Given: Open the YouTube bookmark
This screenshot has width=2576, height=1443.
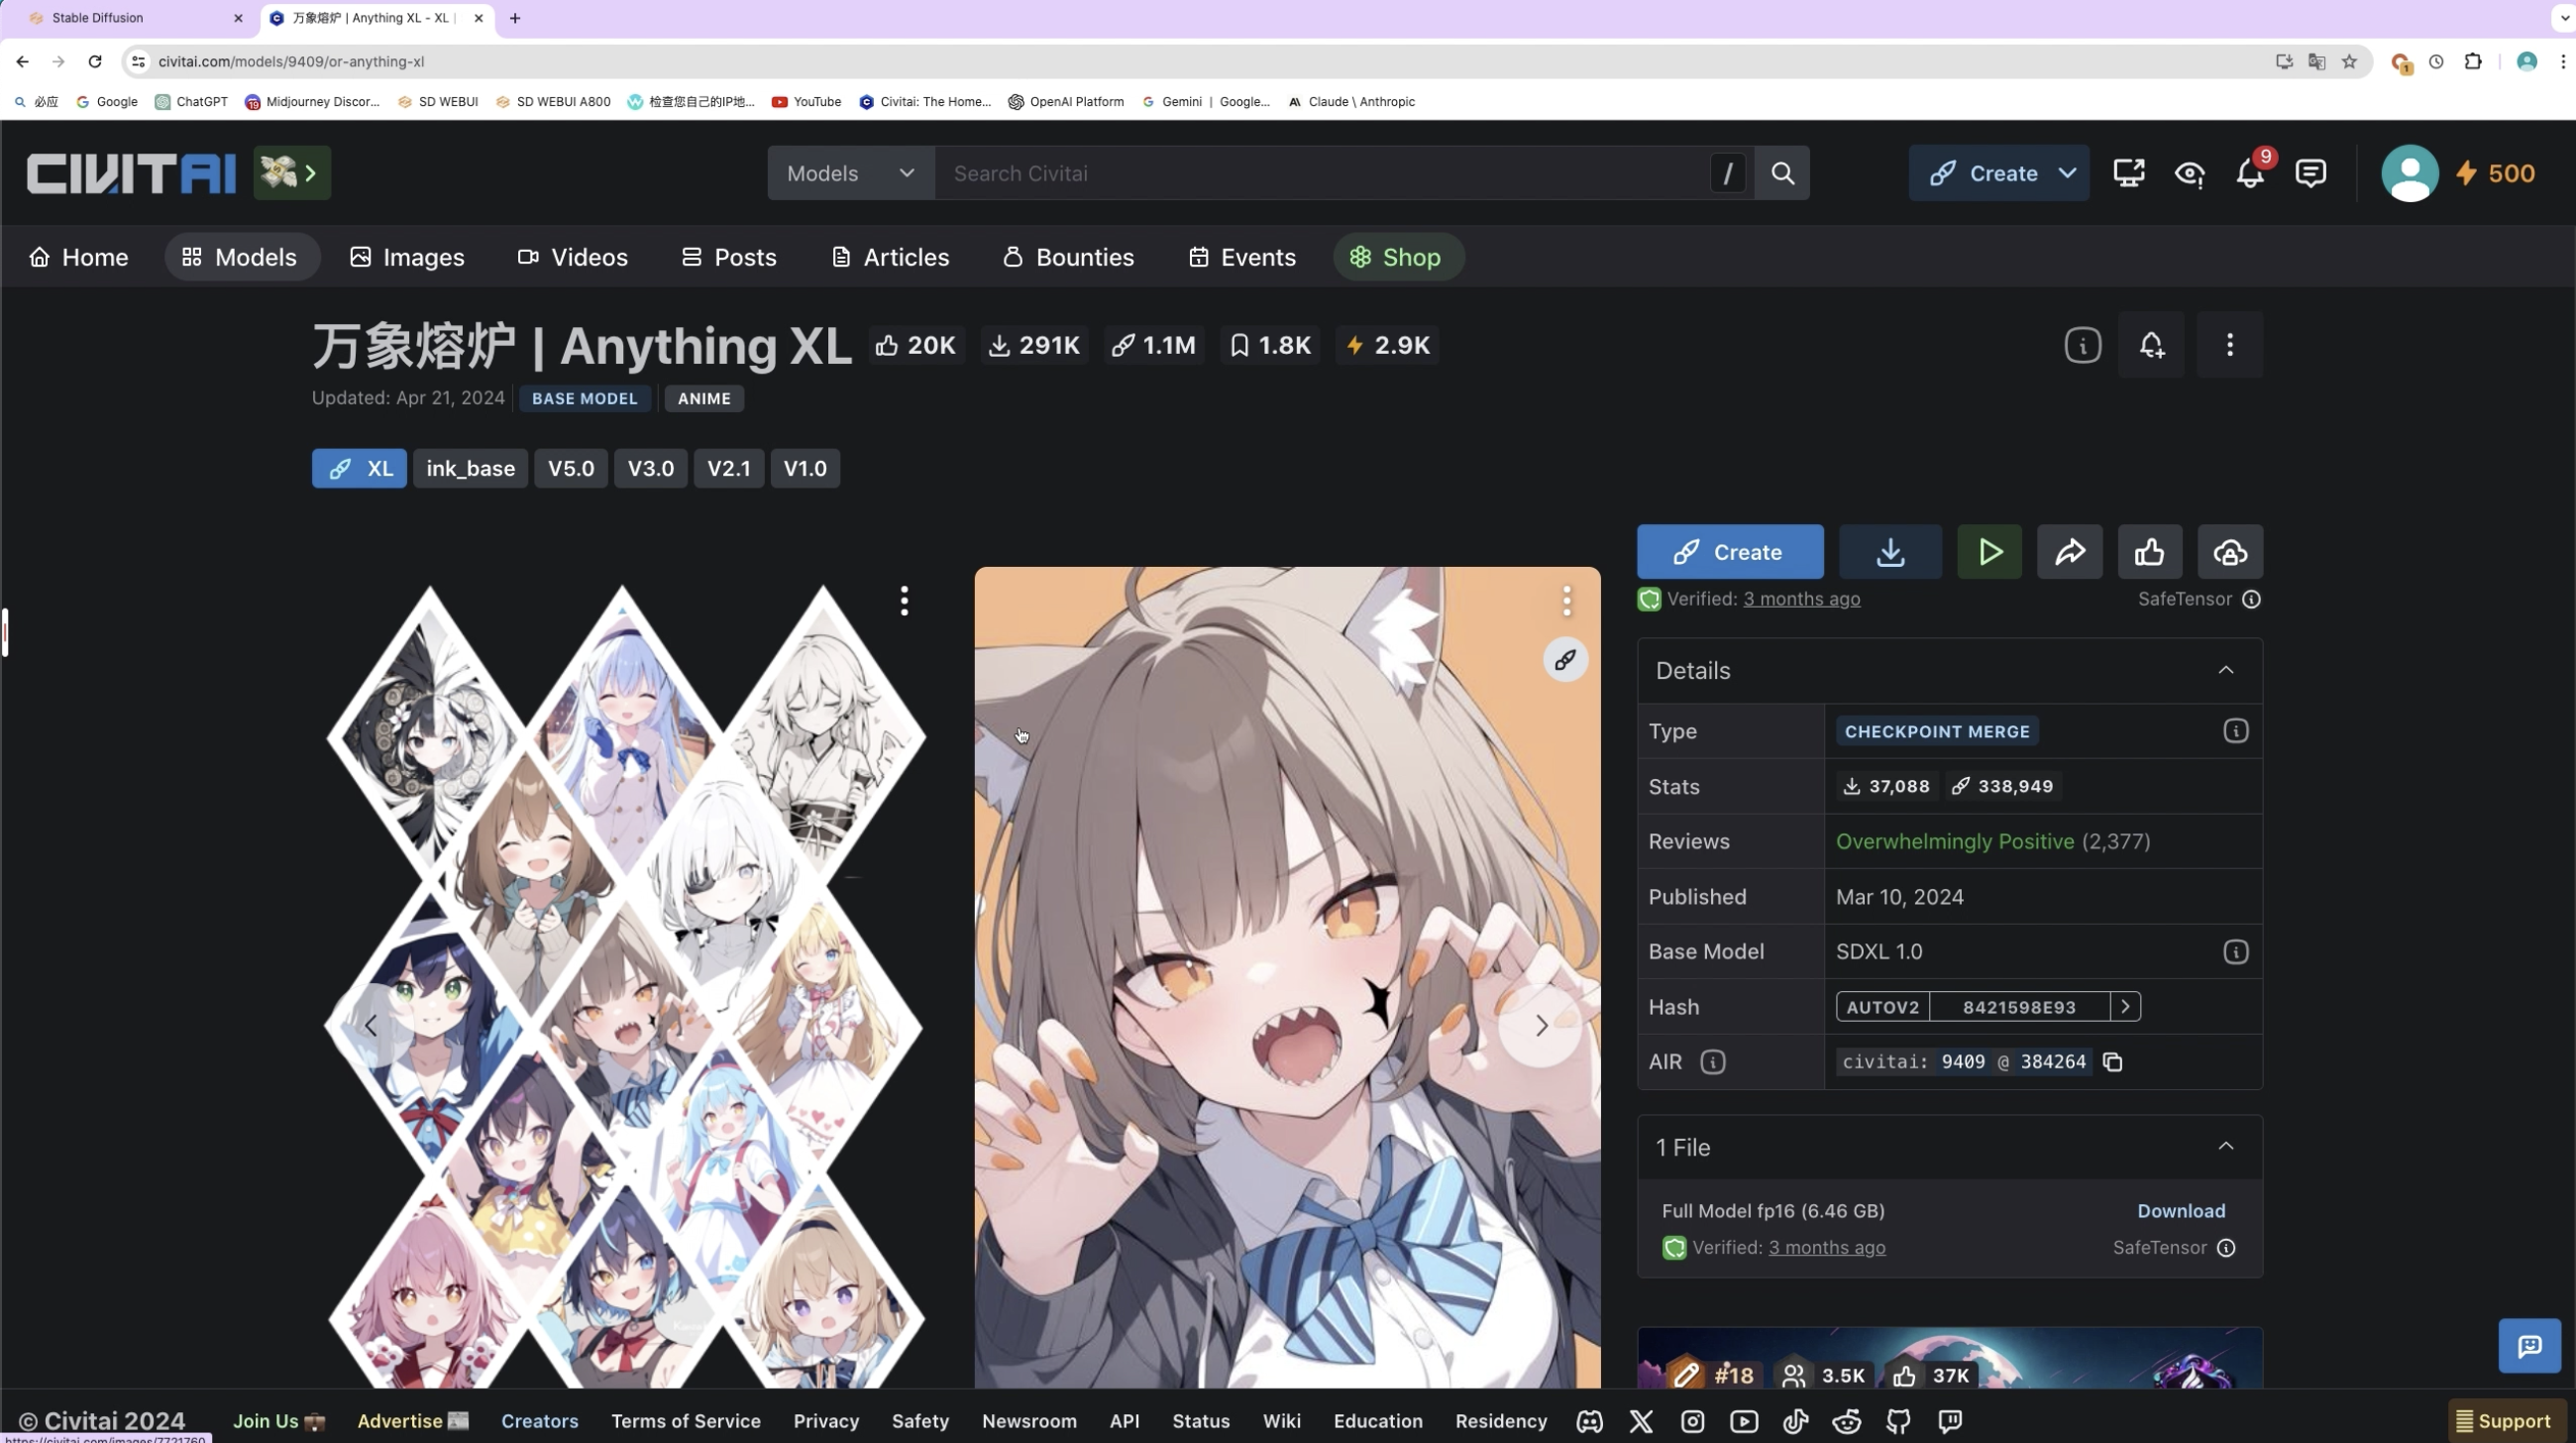Looking at the screenshot, I should (806, 101).
